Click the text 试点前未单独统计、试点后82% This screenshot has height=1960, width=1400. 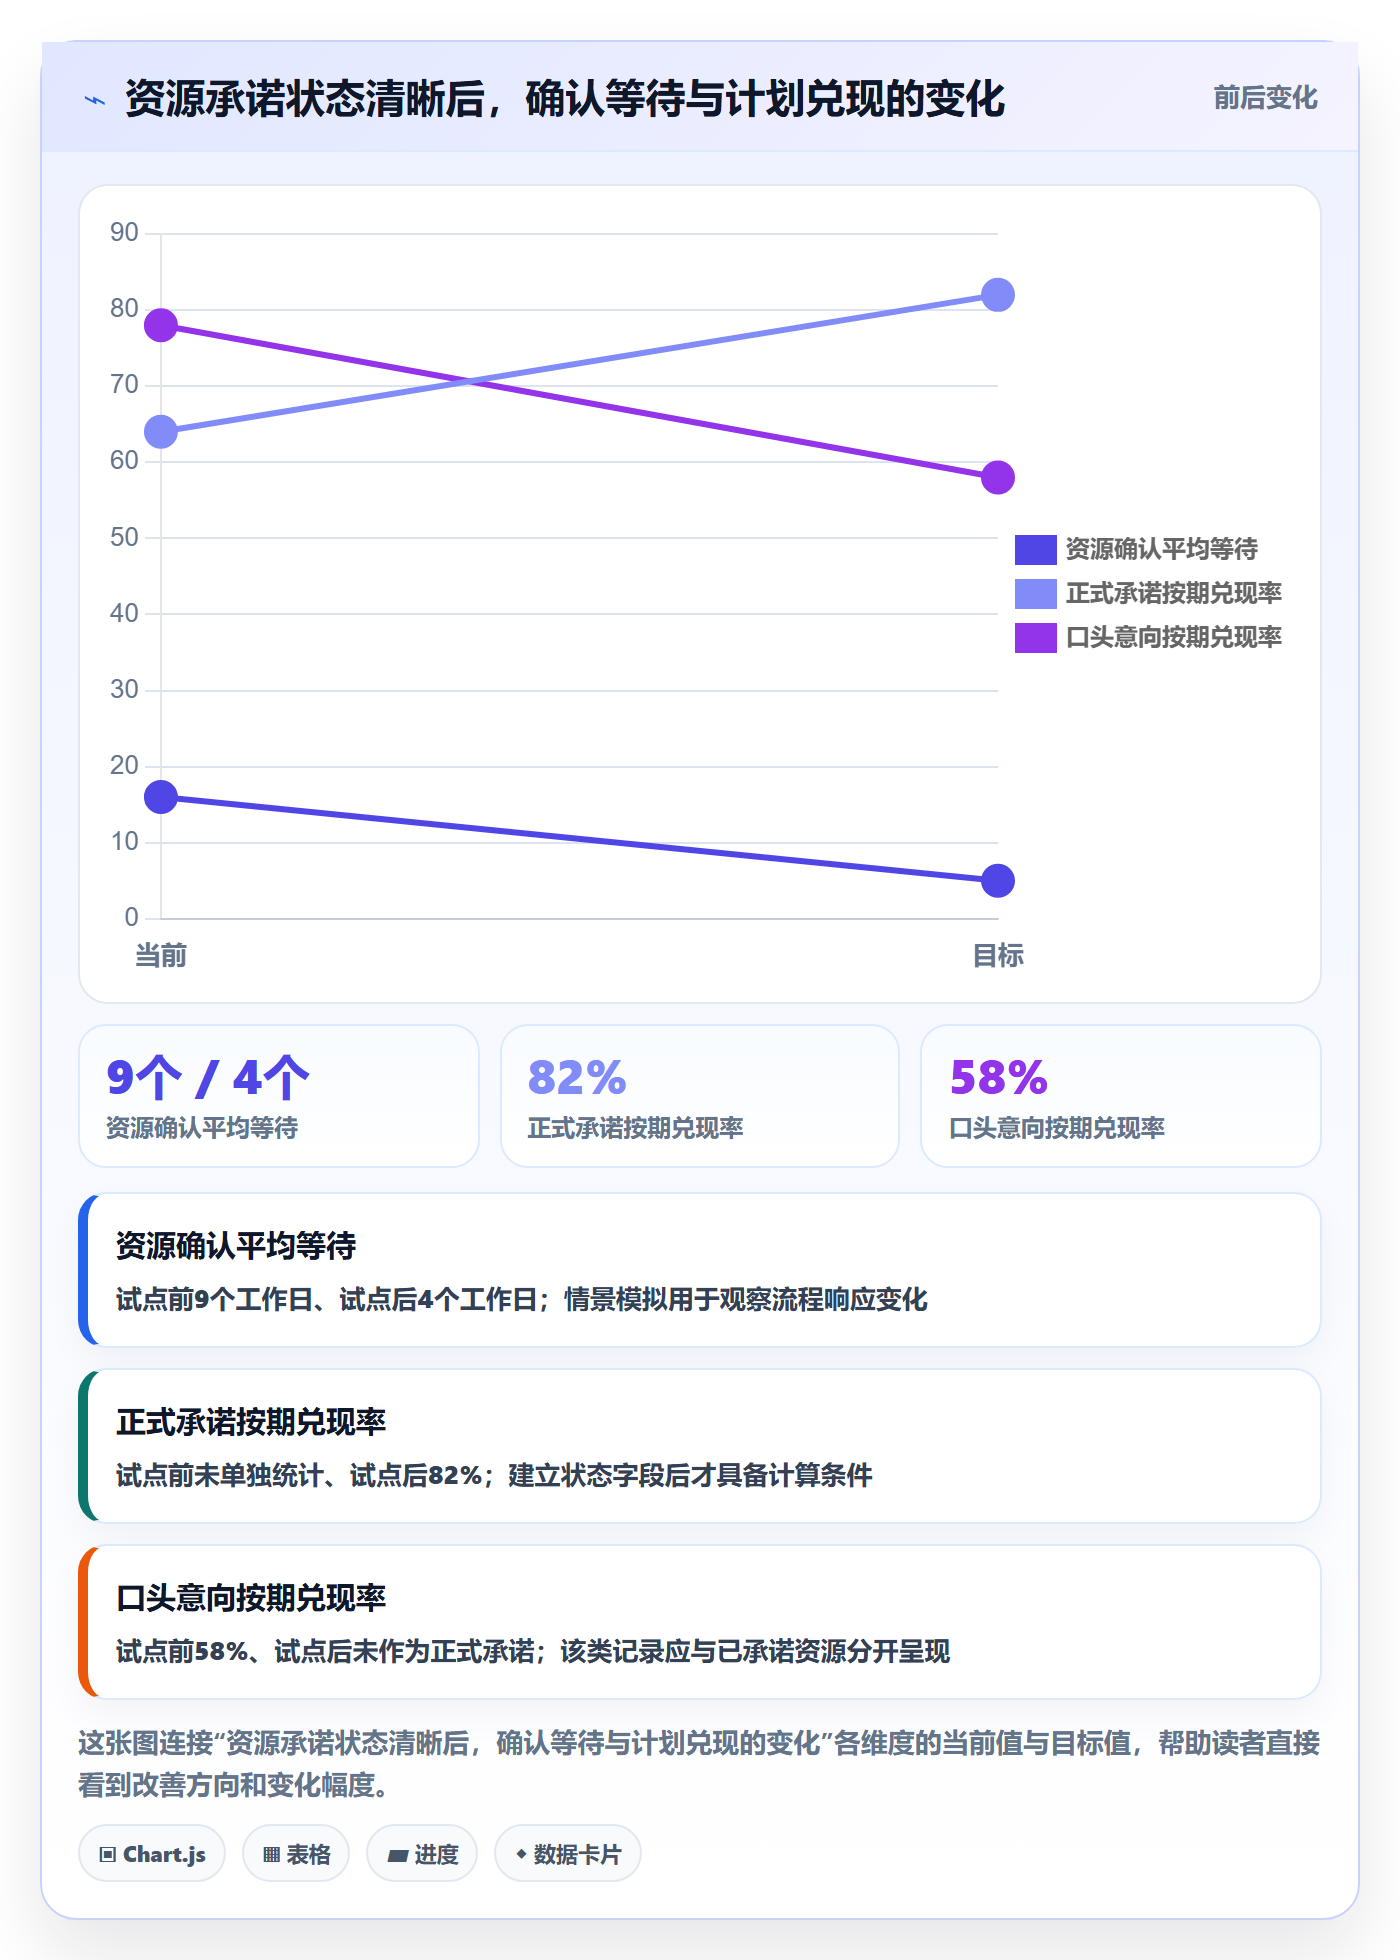click(x=299, y=1476)
